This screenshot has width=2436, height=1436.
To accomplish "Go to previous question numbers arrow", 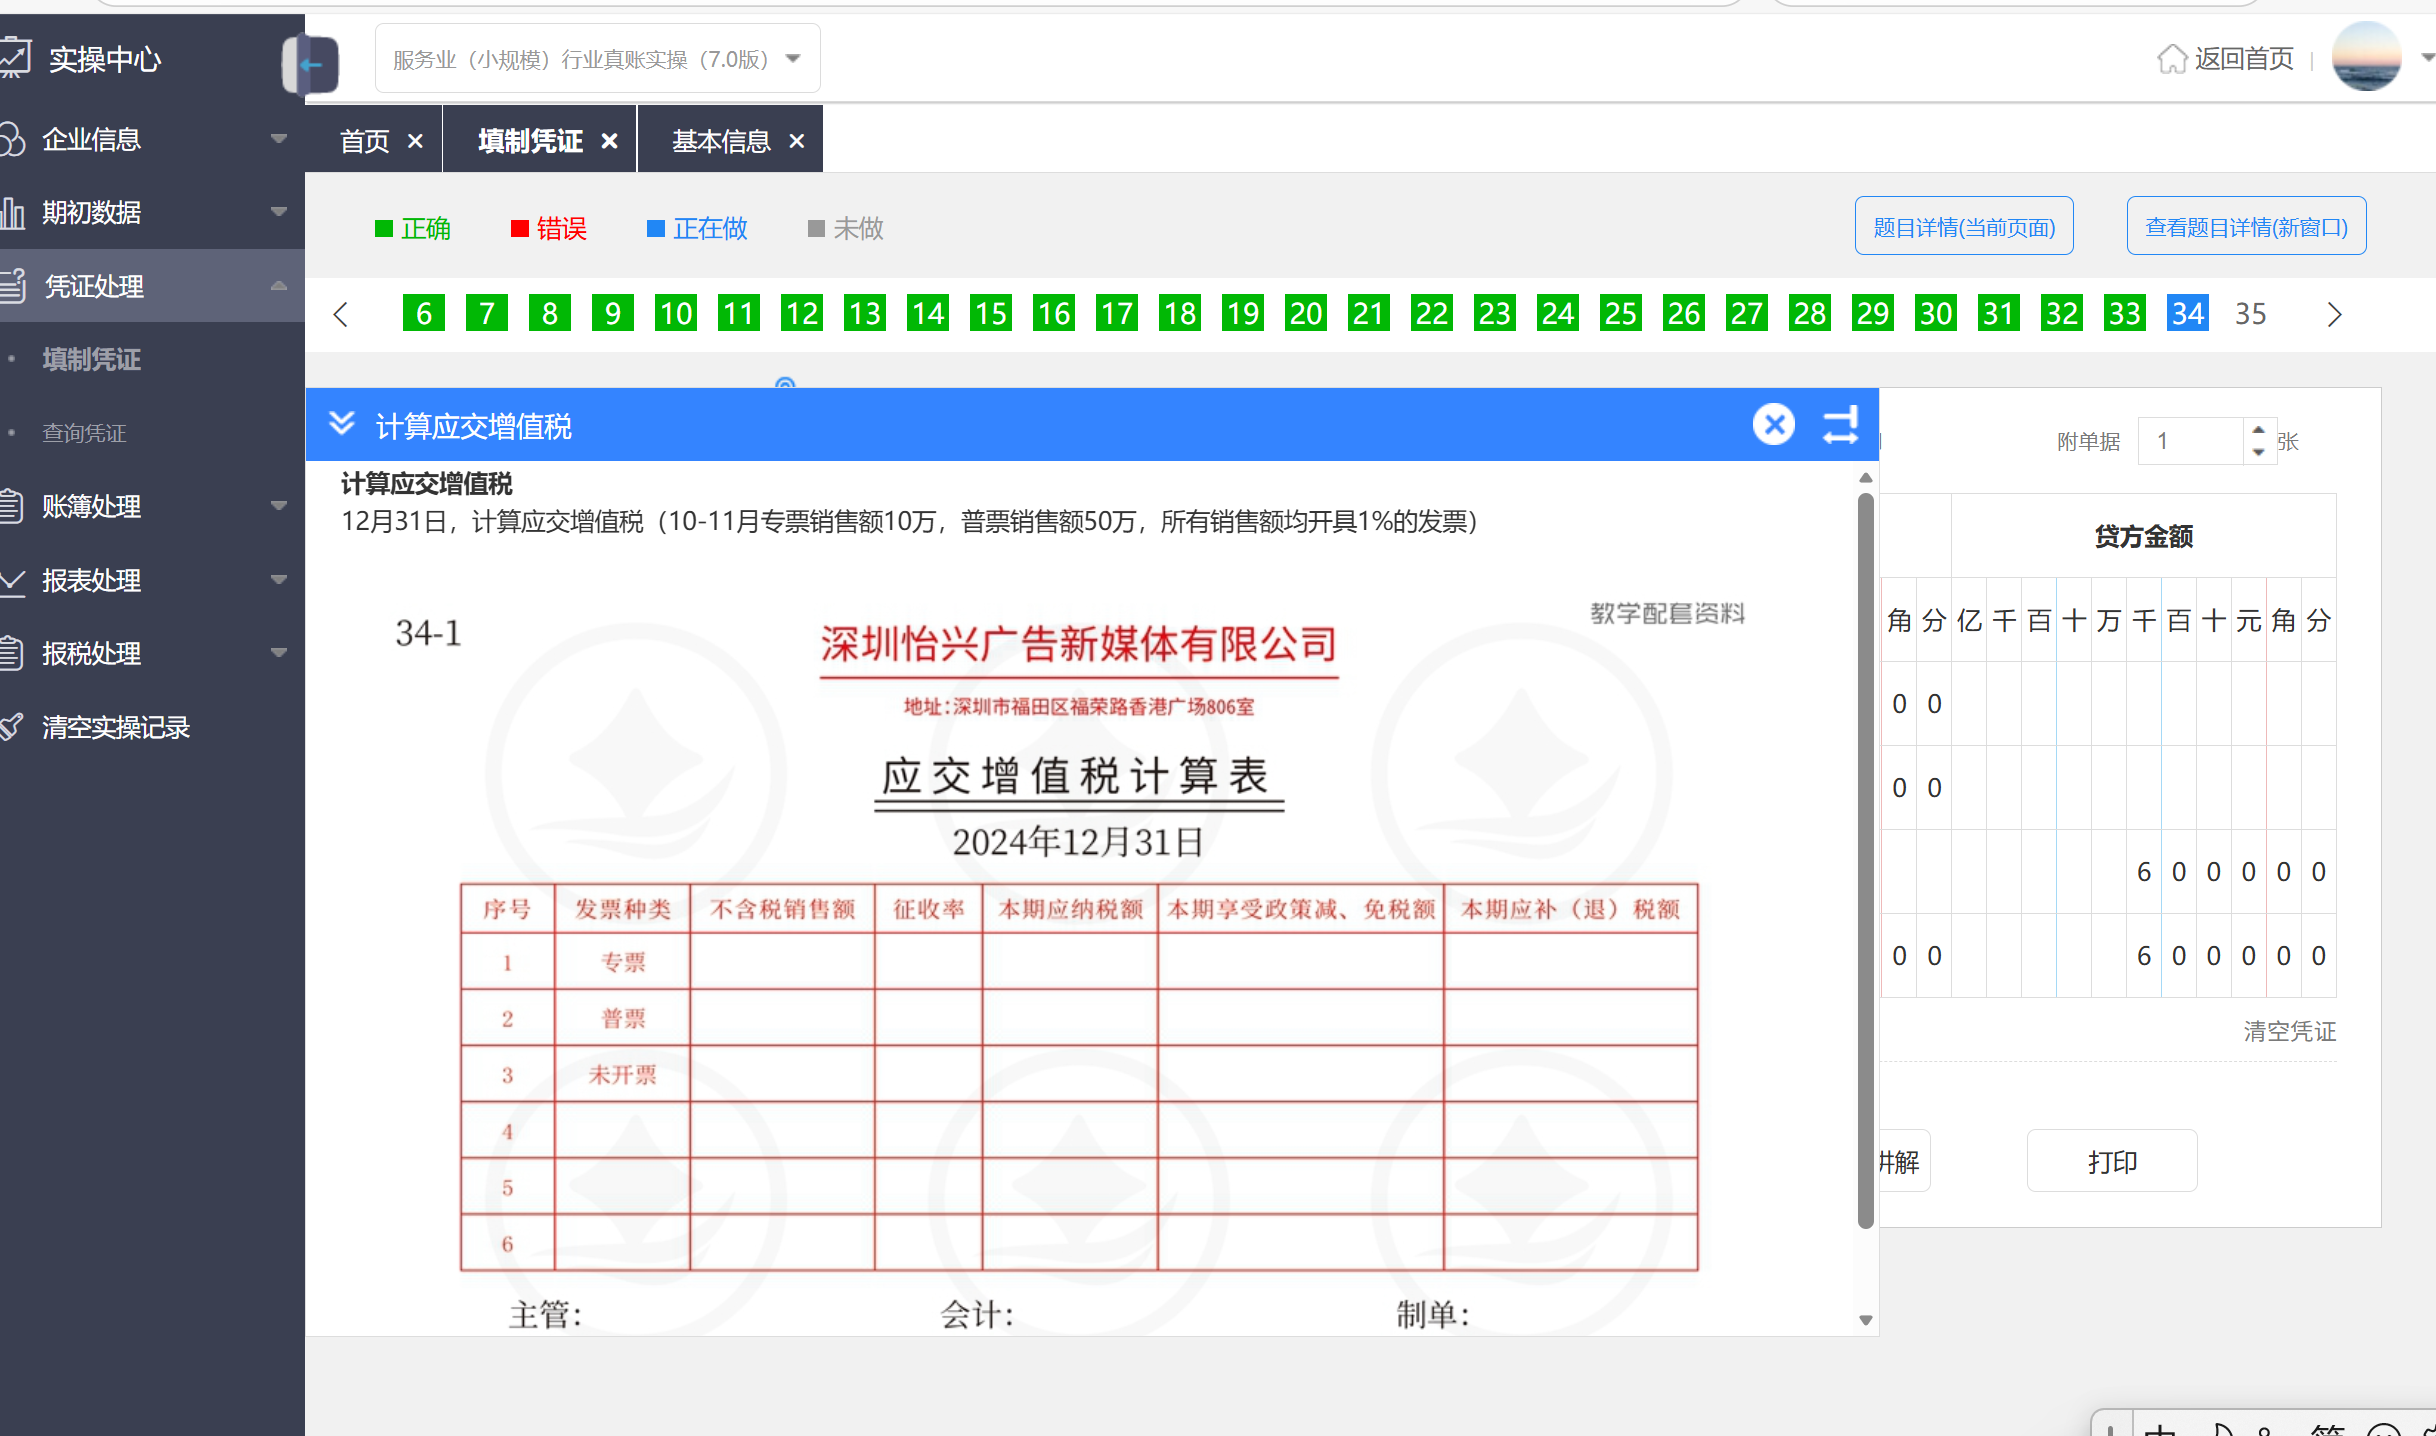I will 341,315.
